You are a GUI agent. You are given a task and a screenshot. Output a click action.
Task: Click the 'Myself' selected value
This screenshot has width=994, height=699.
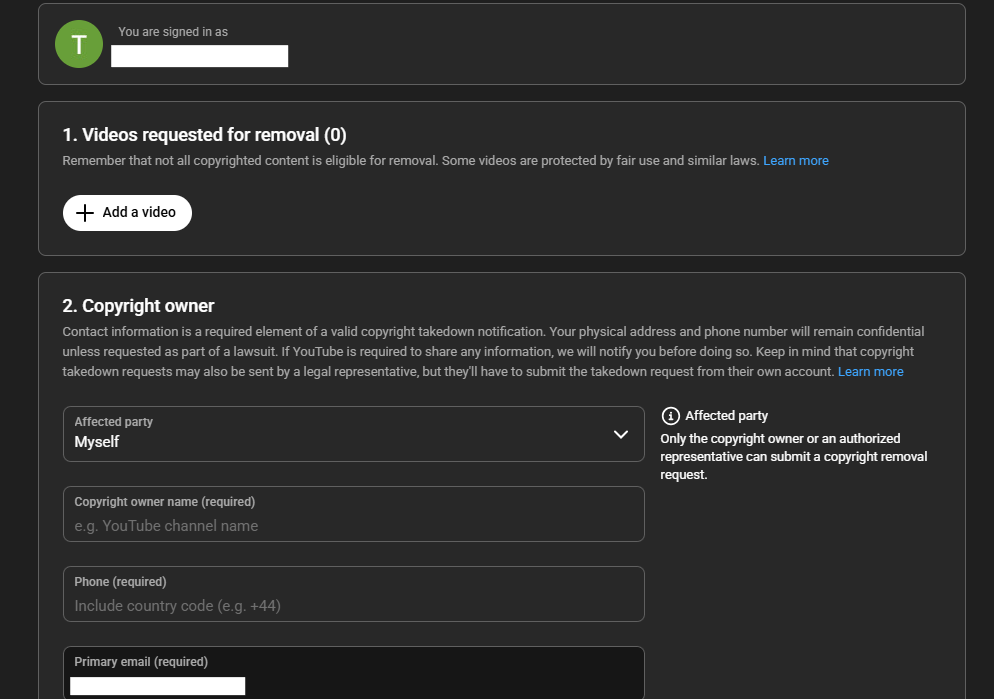pos(97,442)
